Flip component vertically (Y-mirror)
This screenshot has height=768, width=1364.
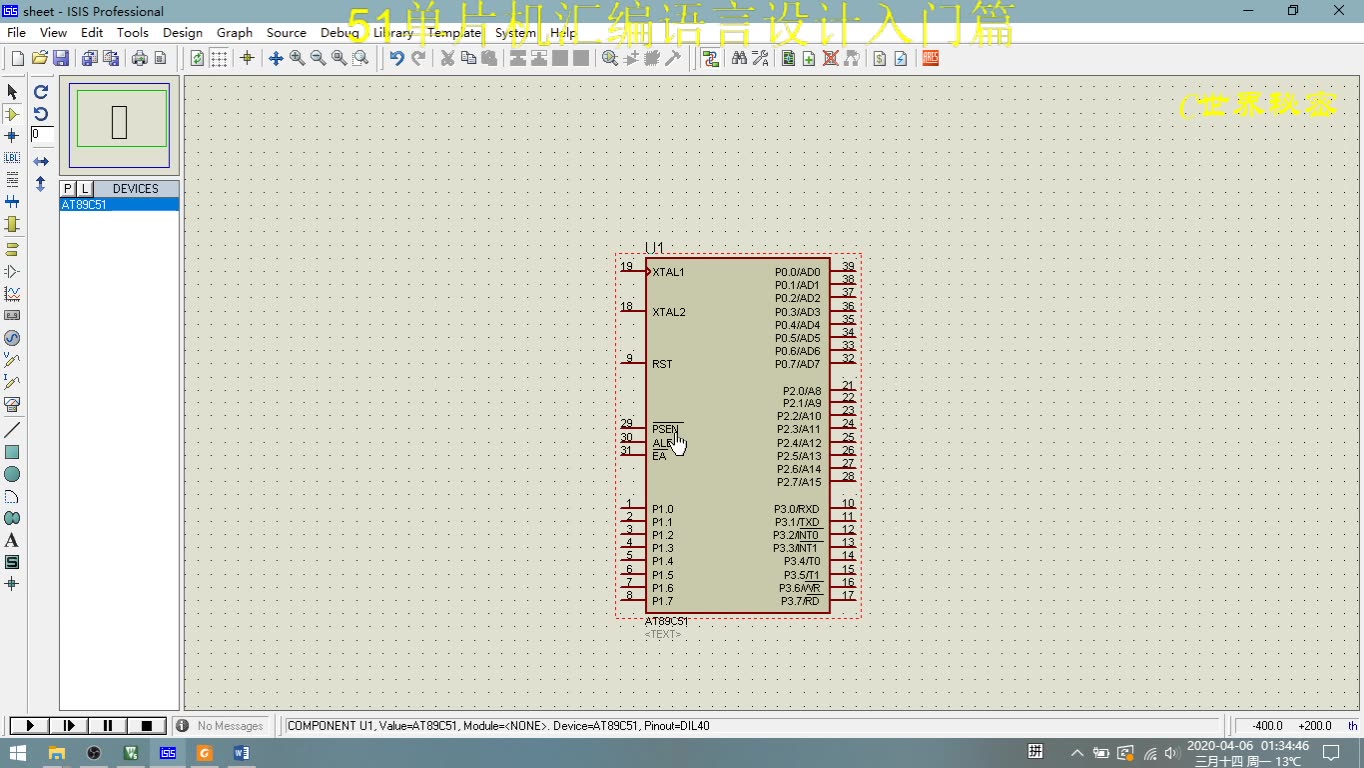pos(41,184)
